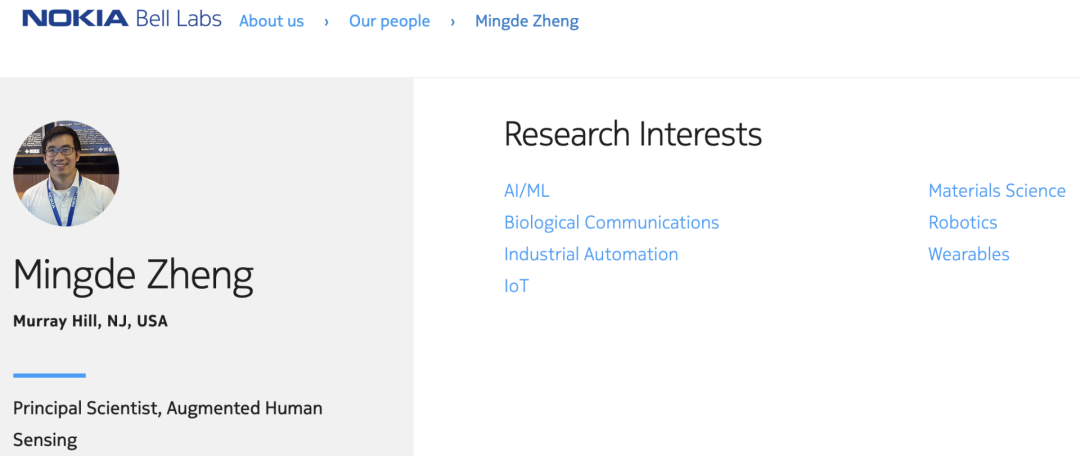Click the circular profile photo
This screenshot has width=1080, height=456.
tap(66, 174)
